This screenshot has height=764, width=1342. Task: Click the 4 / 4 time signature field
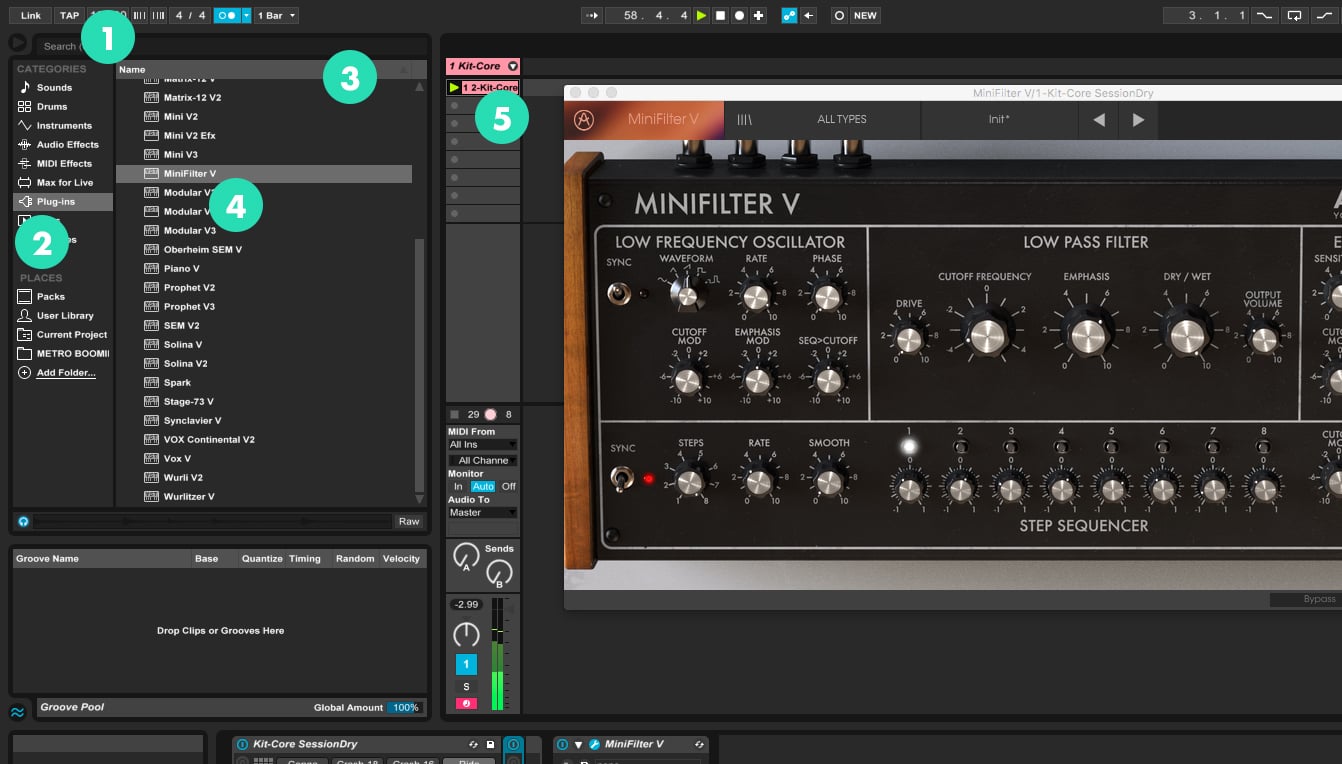point(190,16)
